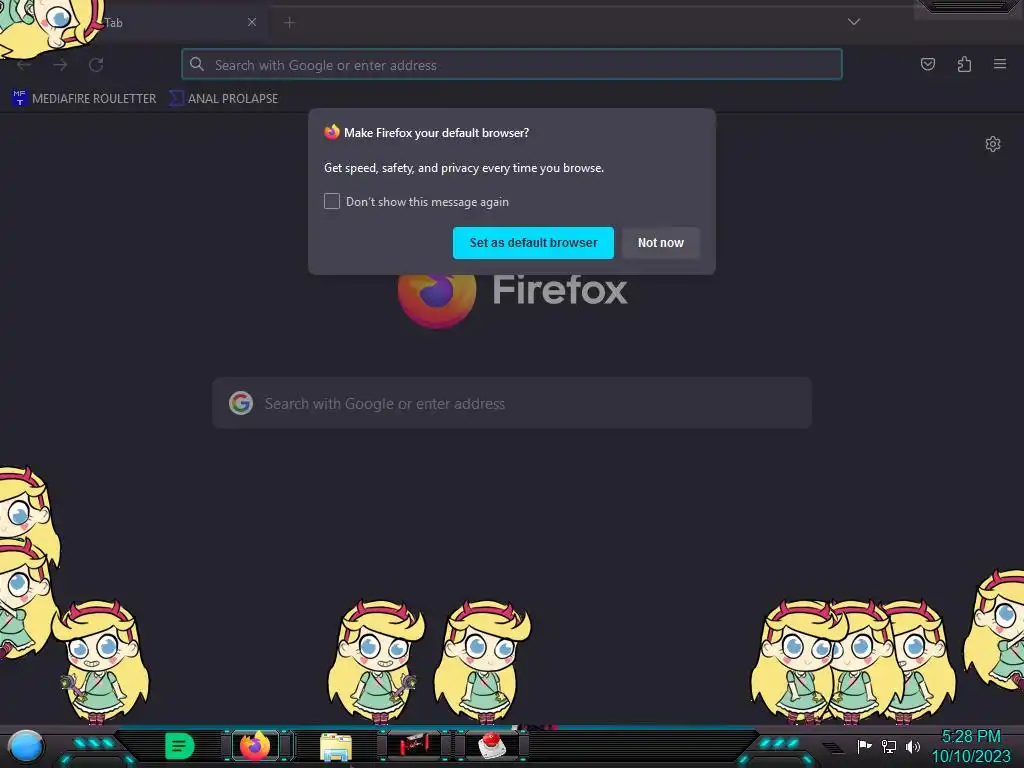Close the current Firefox tab
Viewport: 1024px width, 768px height.
pyautogui.click(x=251, y=22)
